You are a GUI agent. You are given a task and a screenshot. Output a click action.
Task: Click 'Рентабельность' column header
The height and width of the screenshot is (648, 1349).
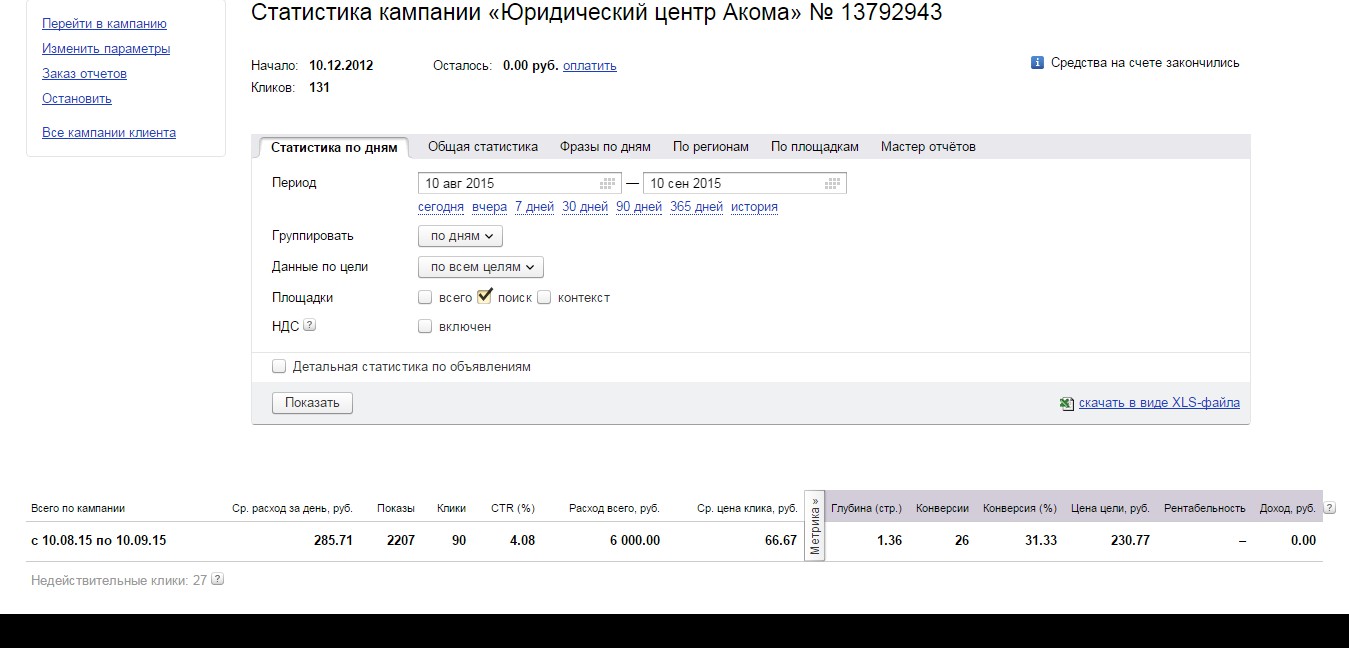[1205, 508]
